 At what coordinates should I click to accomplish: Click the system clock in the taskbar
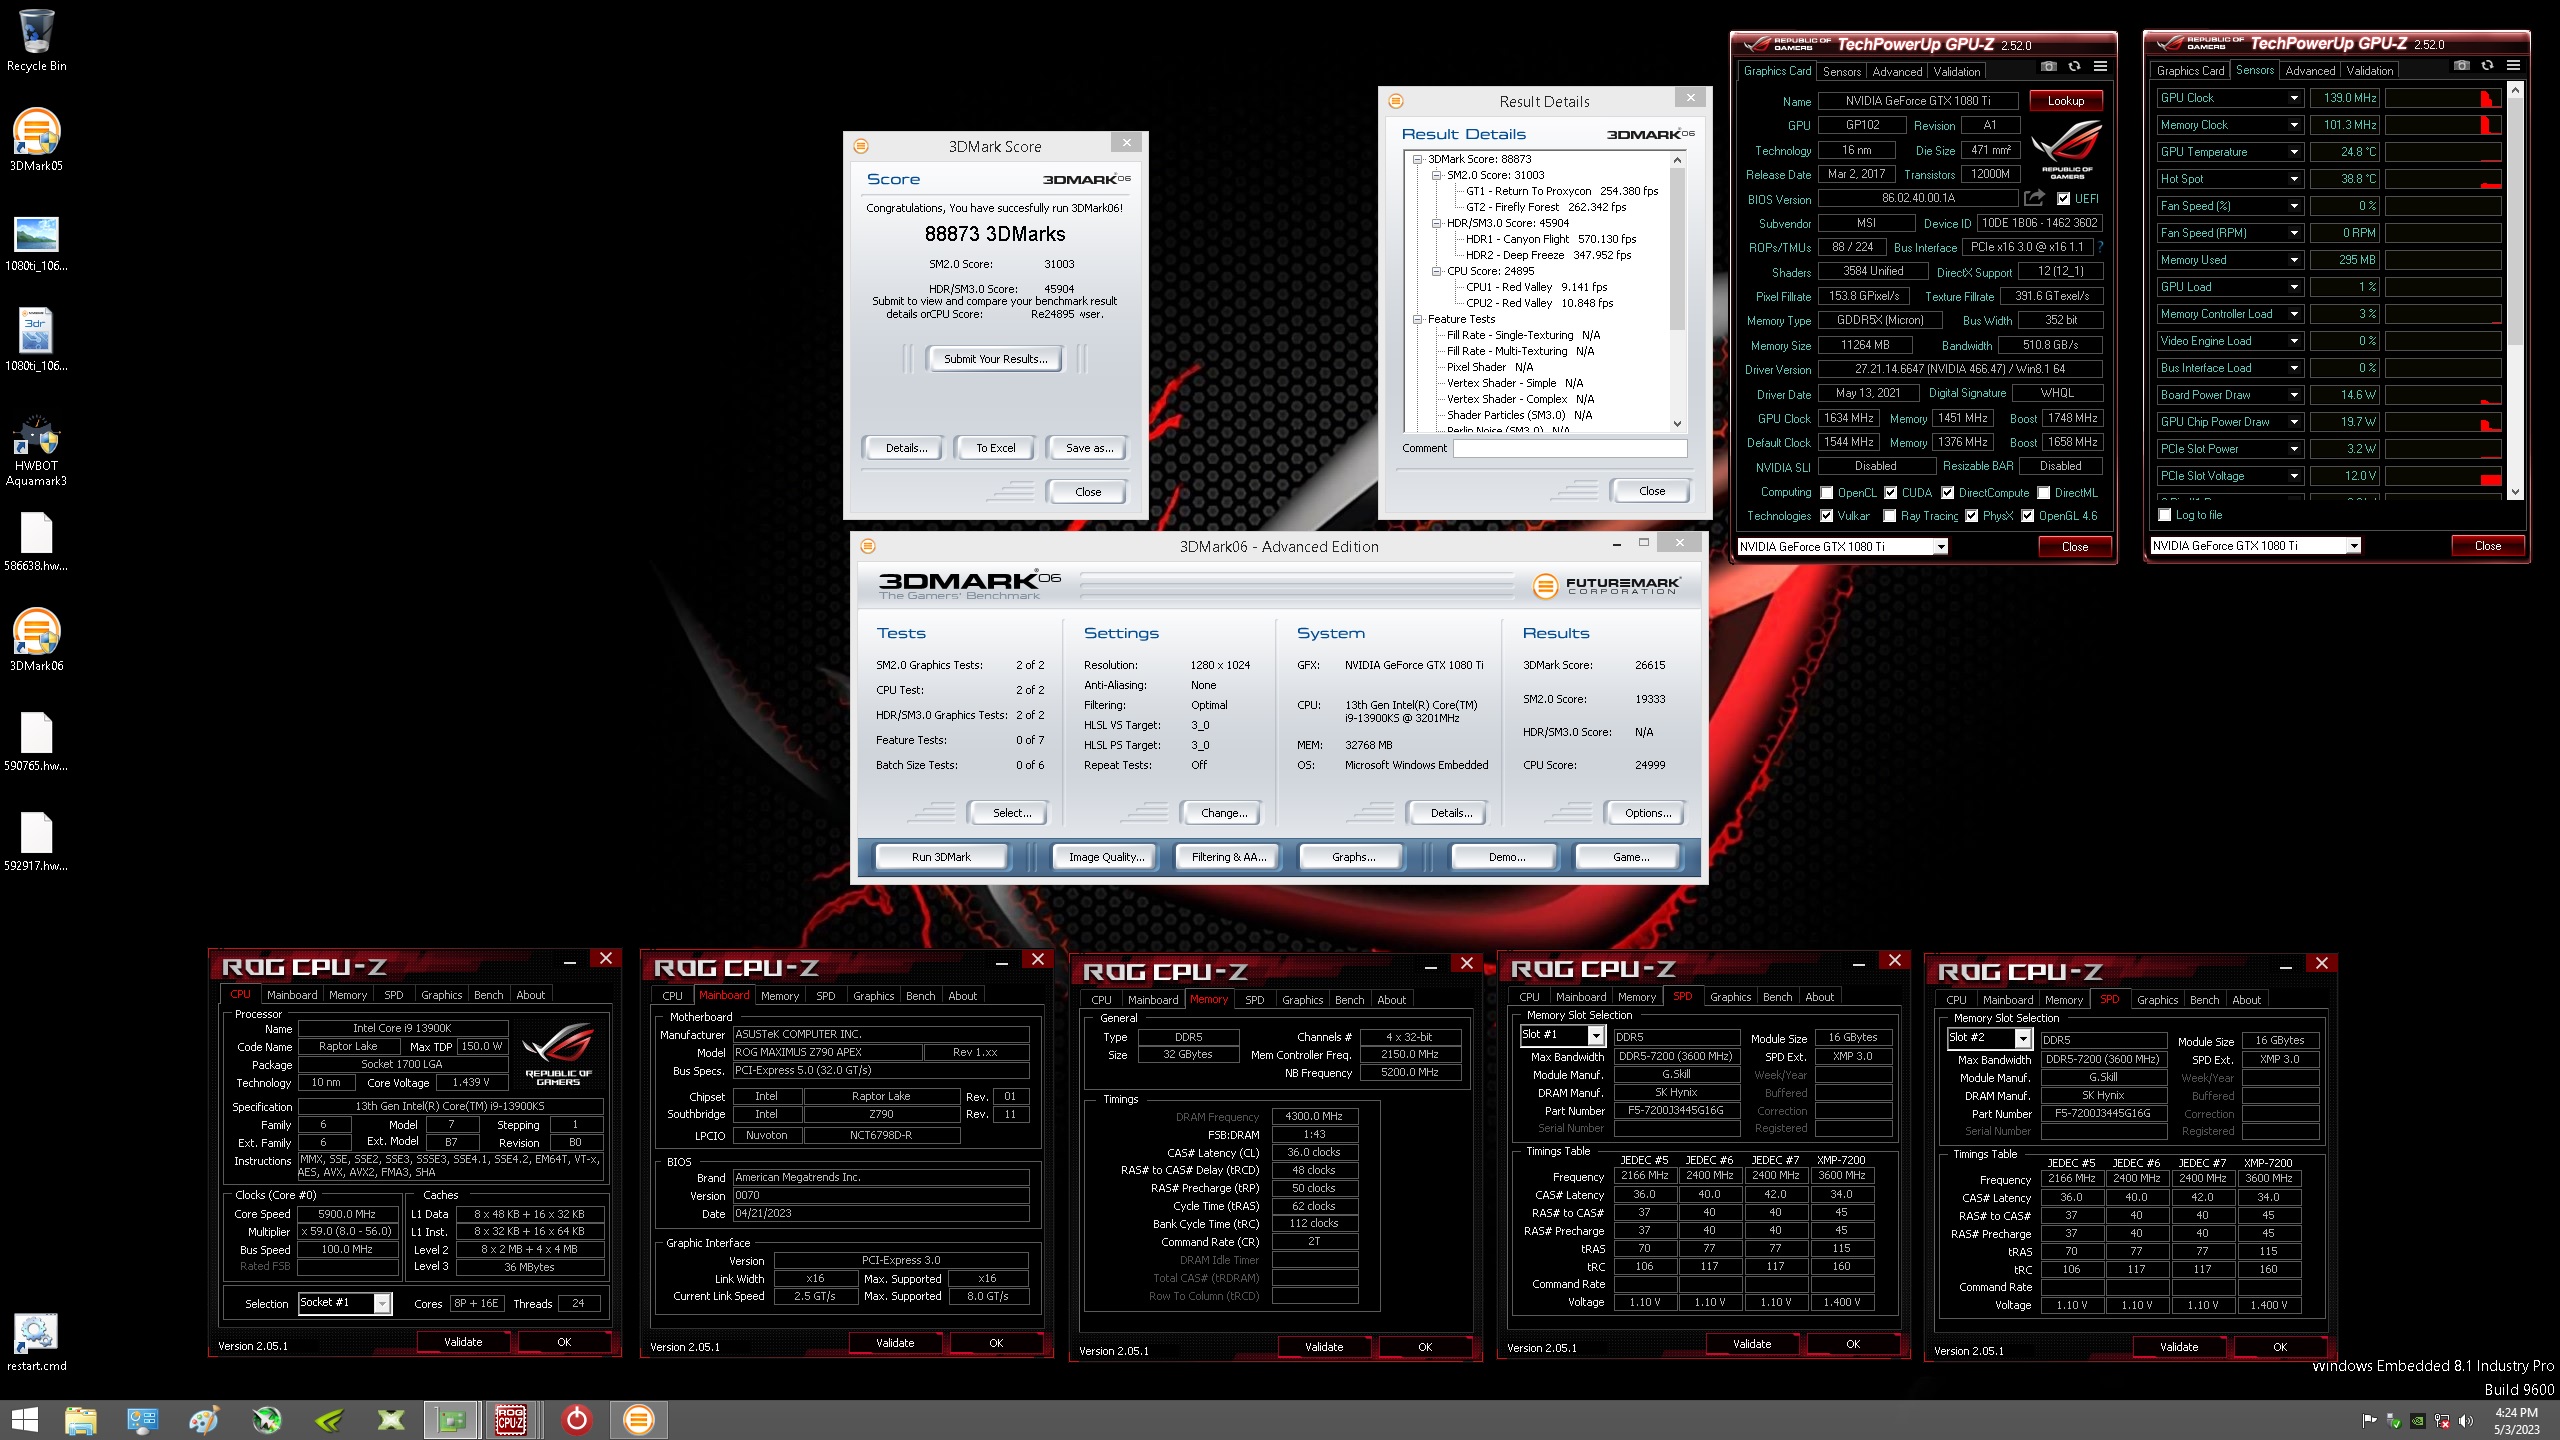2516,1421
